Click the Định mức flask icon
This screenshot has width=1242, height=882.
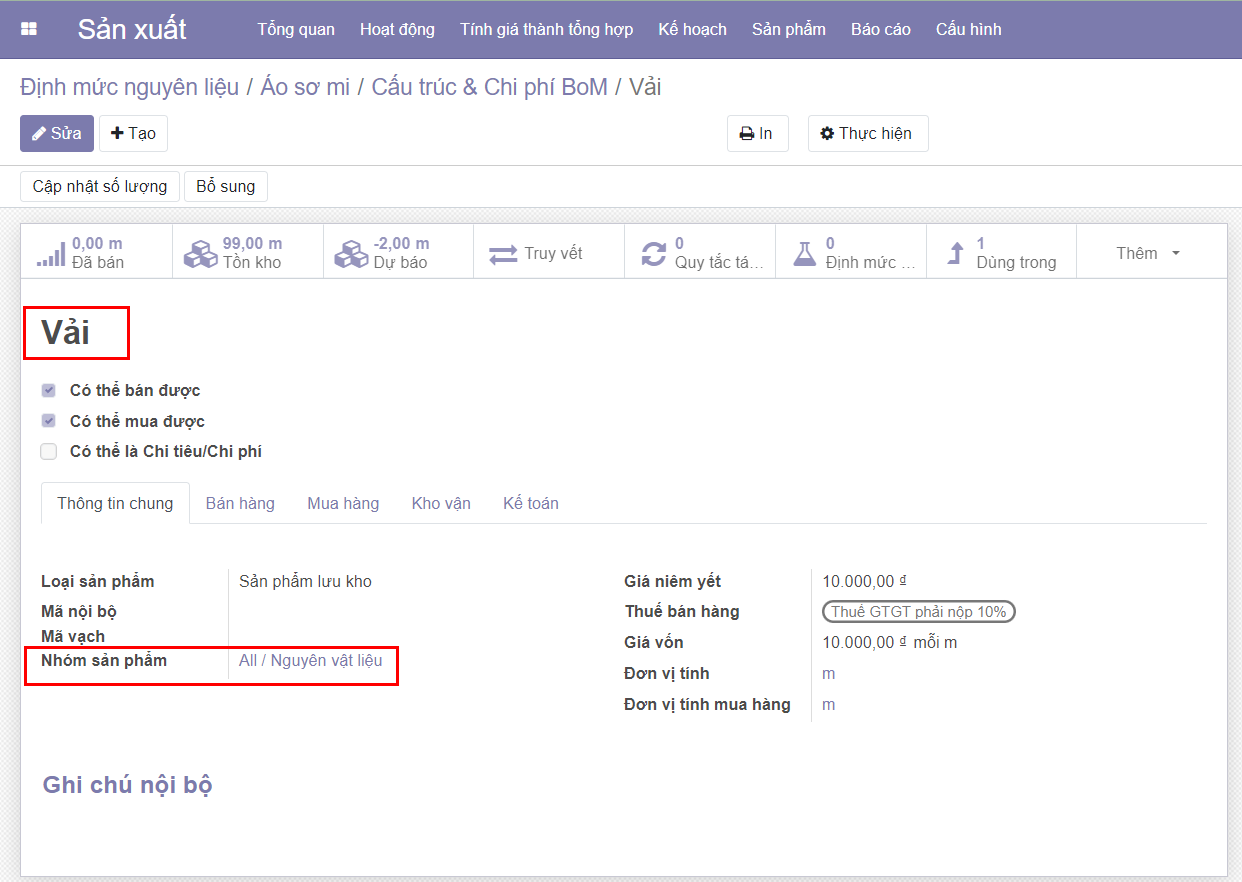click(804, 254)
